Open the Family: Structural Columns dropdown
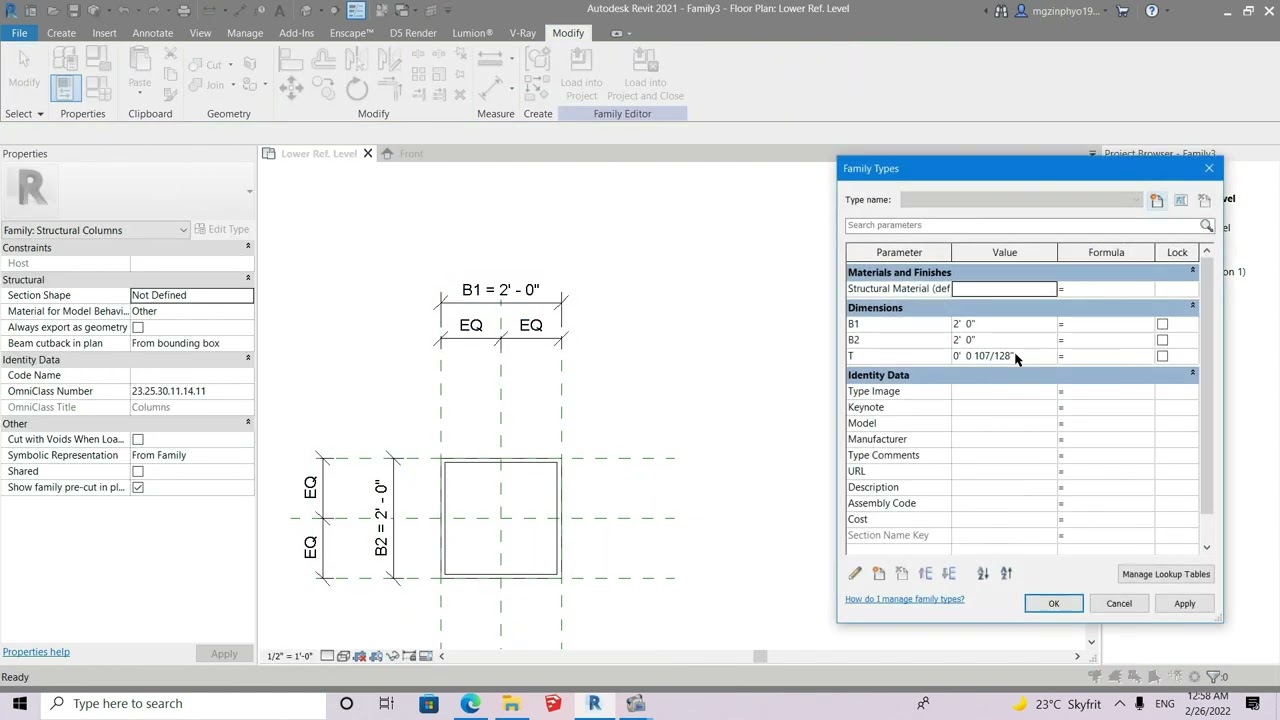 [95, 230]
